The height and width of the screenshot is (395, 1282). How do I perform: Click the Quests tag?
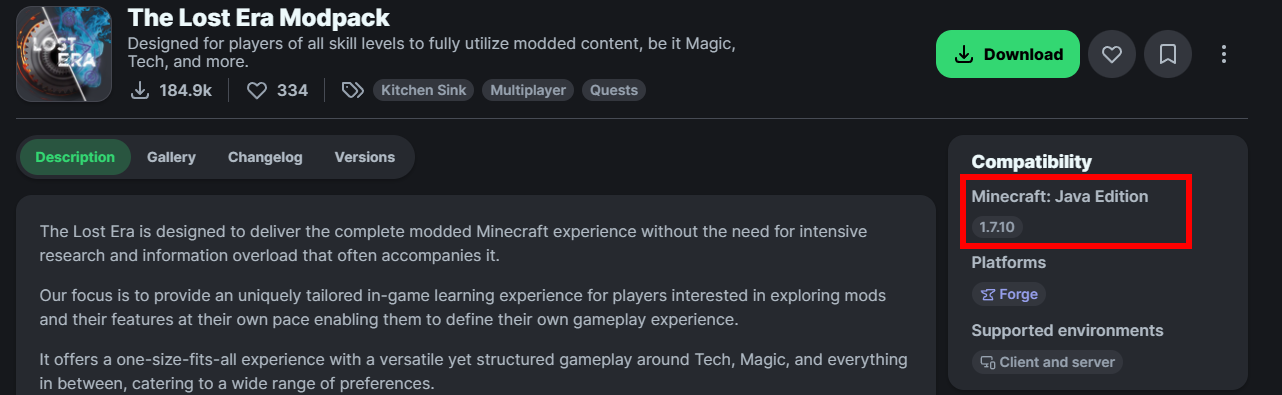[x=614, y=90]
